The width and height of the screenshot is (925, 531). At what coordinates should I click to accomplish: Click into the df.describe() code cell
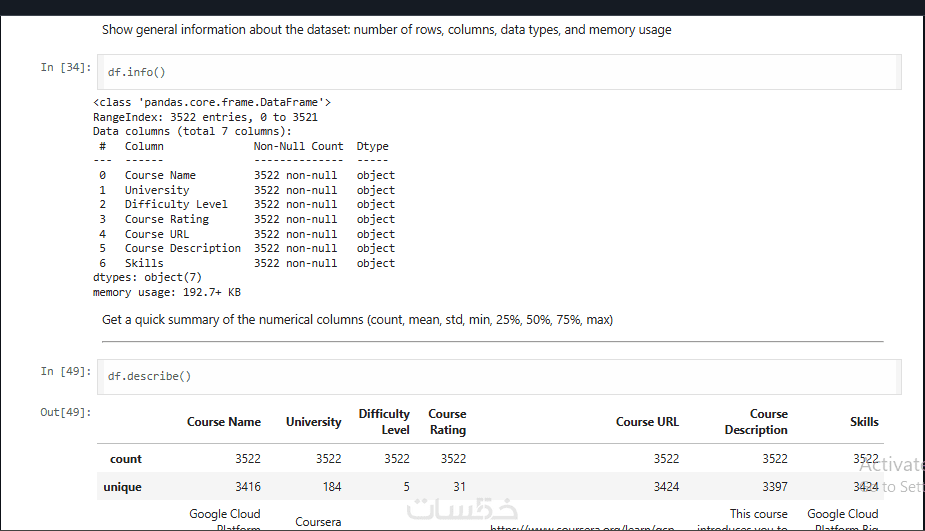500,376
